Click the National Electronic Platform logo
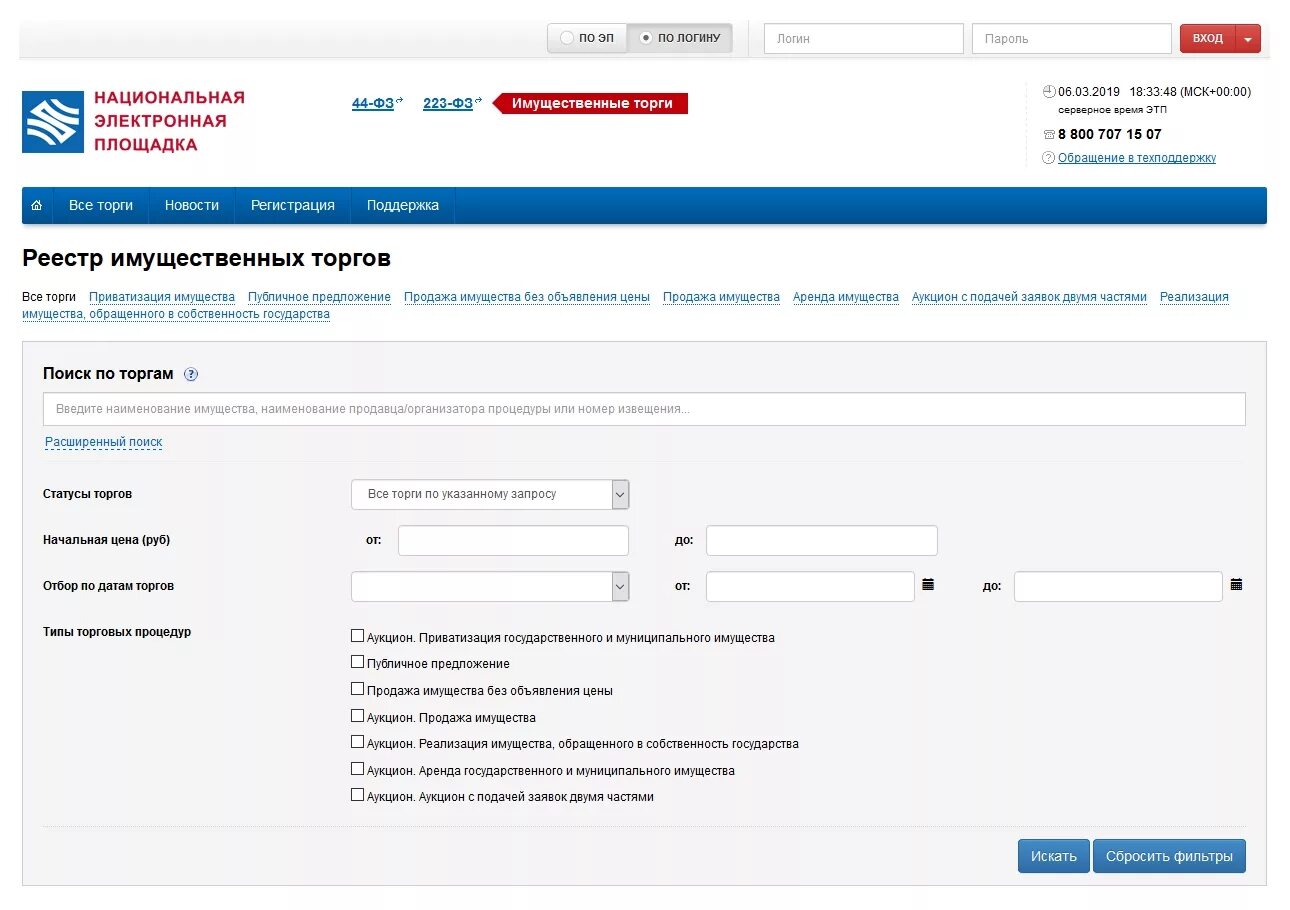The image size is (1290, 910). 133,121
